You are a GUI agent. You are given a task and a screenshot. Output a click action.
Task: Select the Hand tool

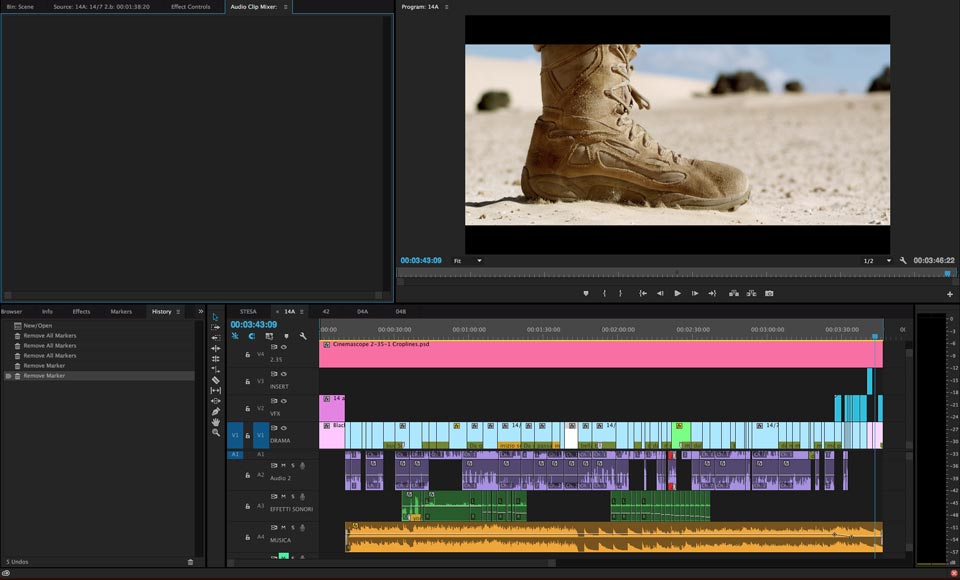click(215, 422)
